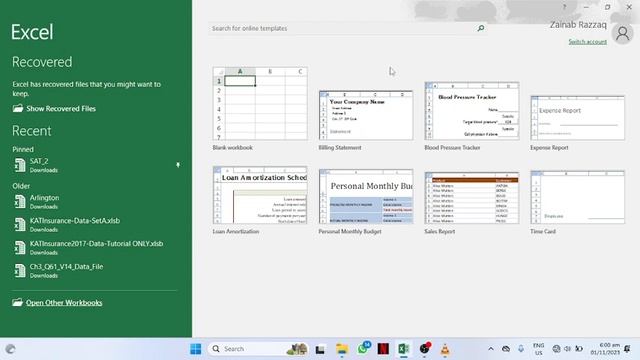
Task: Open the clock and date flyout
Action: pos(605,349)
